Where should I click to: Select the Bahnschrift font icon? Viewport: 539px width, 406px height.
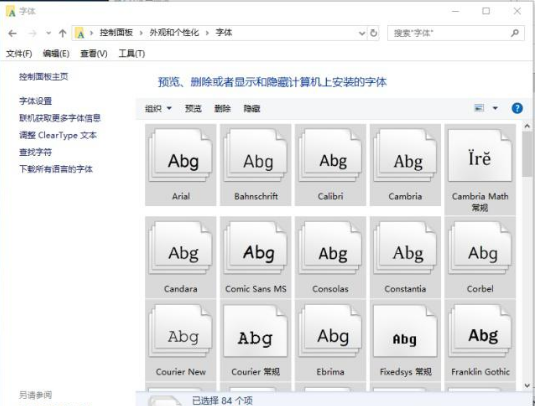point(255,155)
